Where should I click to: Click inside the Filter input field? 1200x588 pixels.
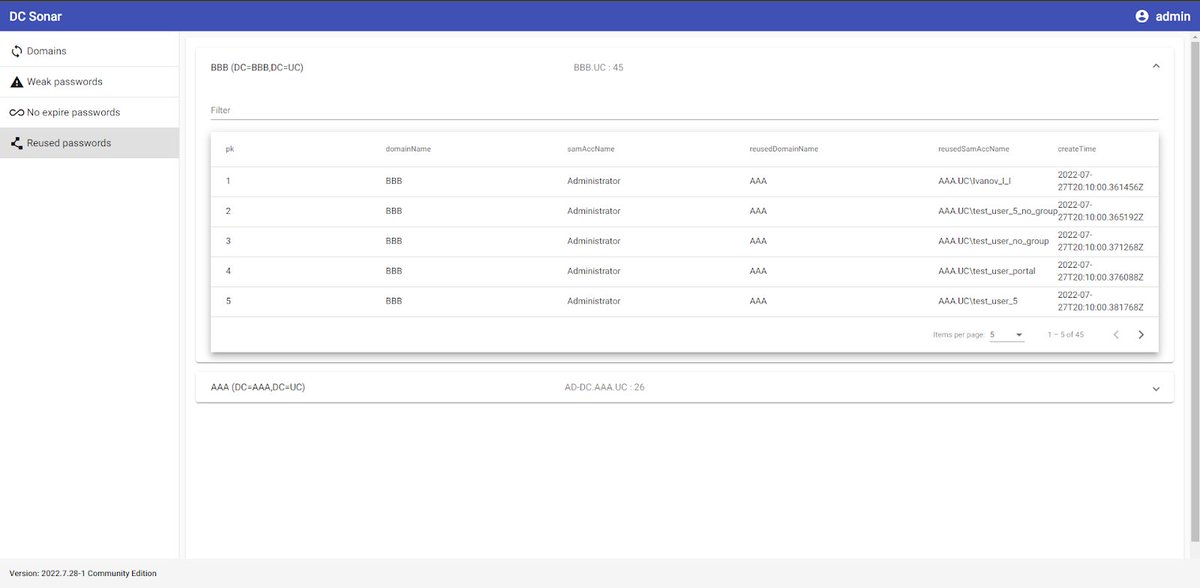400,110
